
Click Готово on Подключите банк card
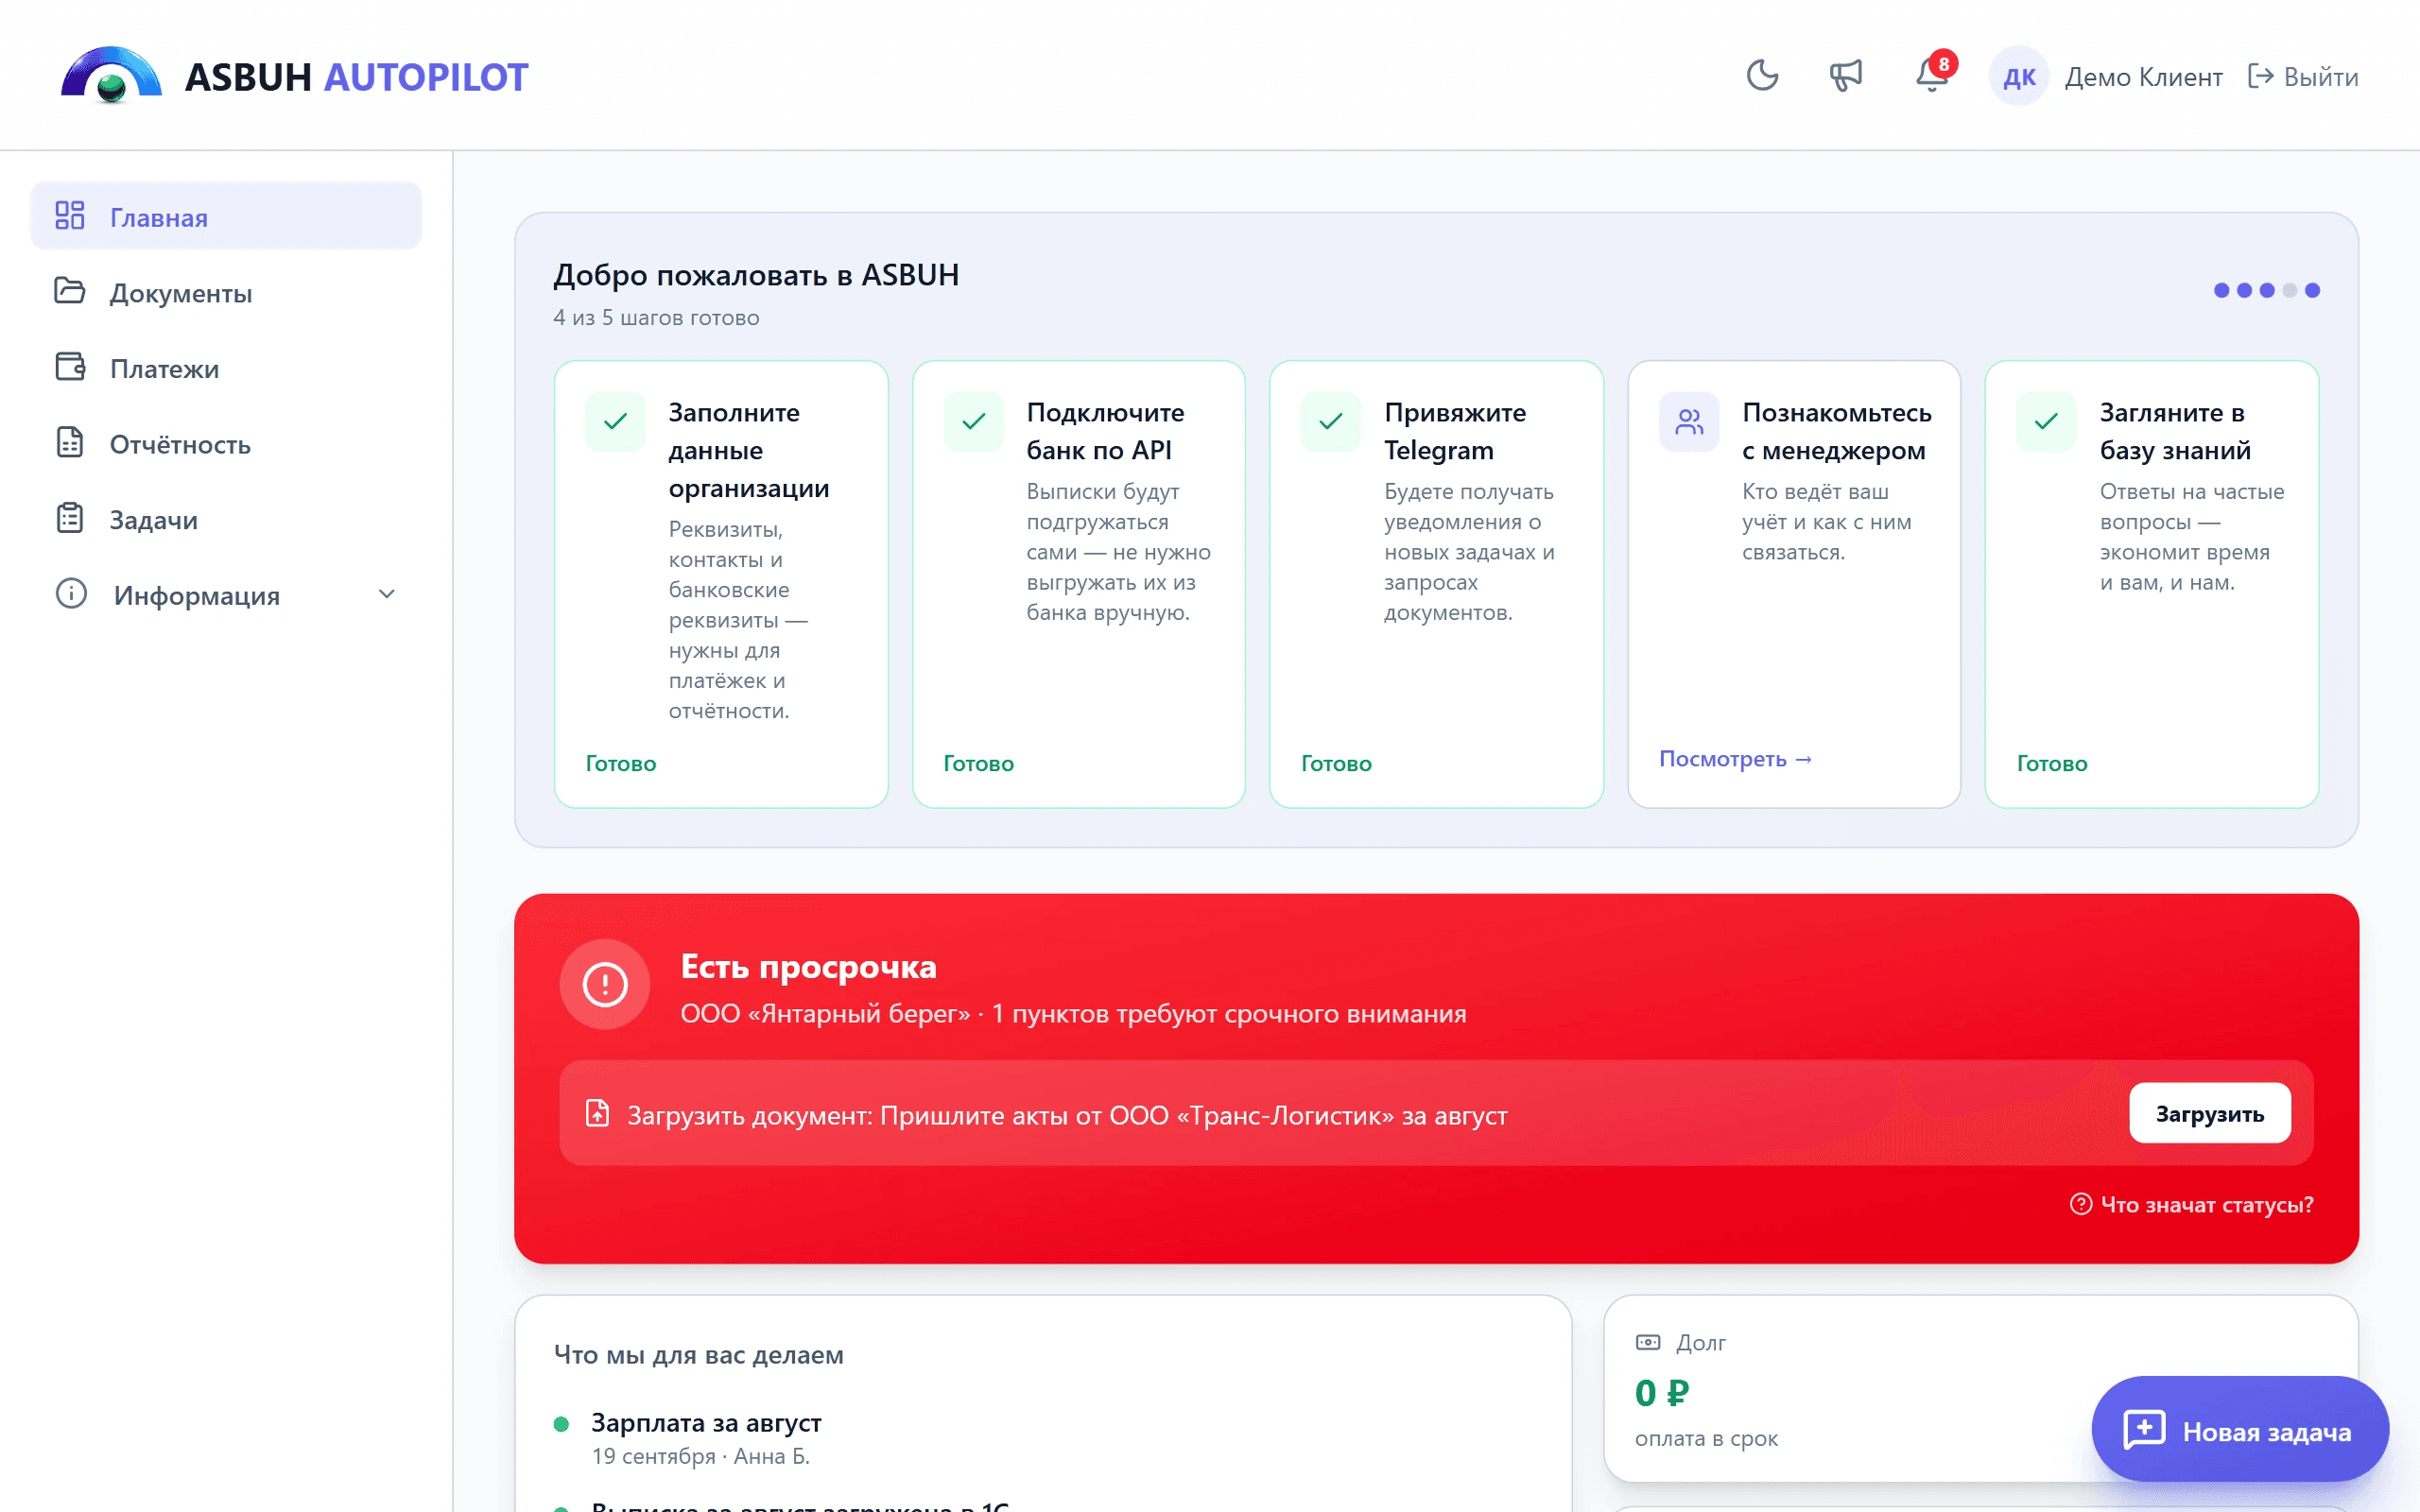pyautogui.click(x=978, y=763)
